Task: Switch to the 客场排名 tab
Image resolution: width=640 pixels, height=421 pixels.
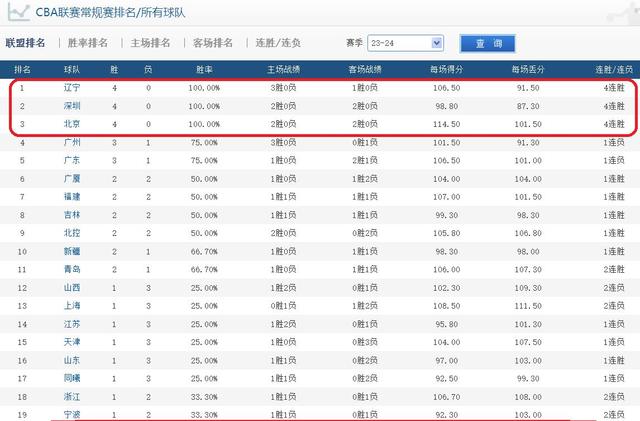Action: [213, 43]
